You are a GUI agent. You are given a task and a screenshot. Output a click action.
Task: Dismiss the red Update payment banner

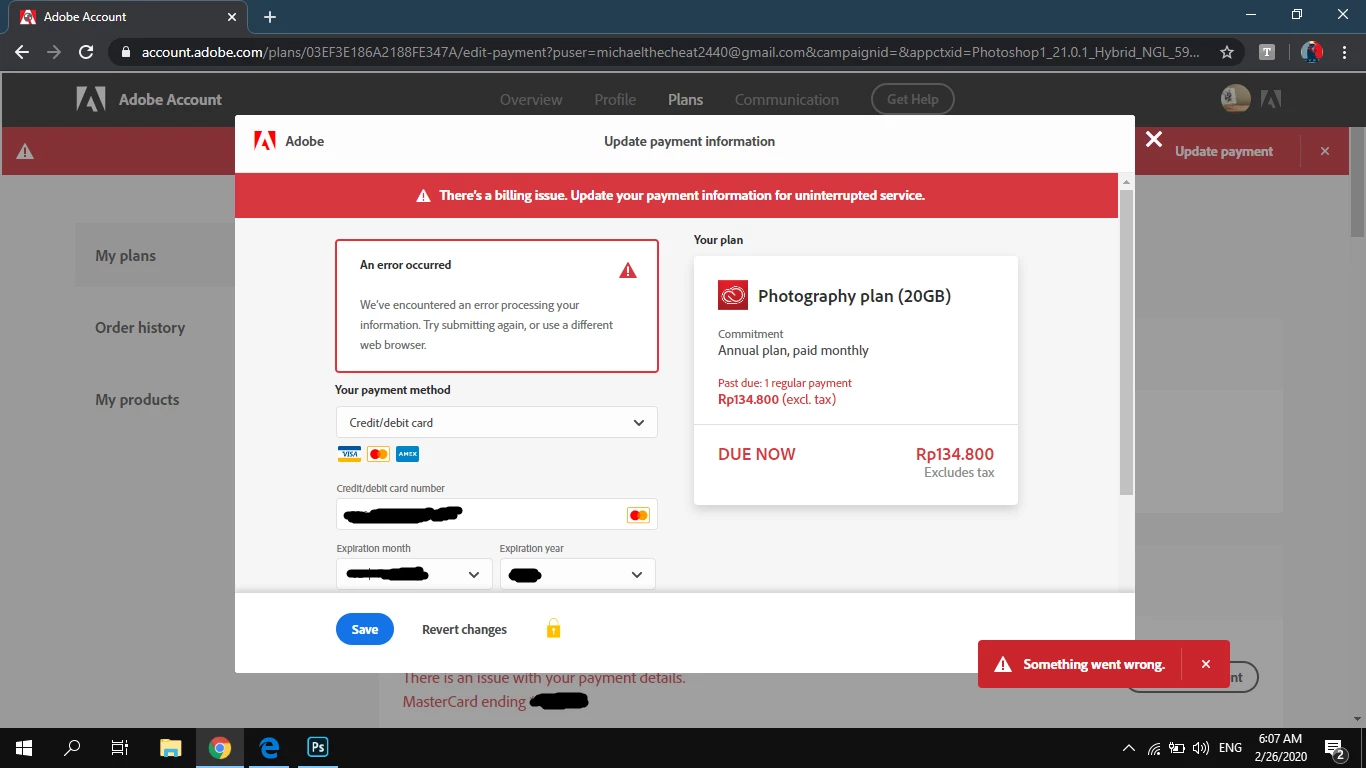(1325, 151)
